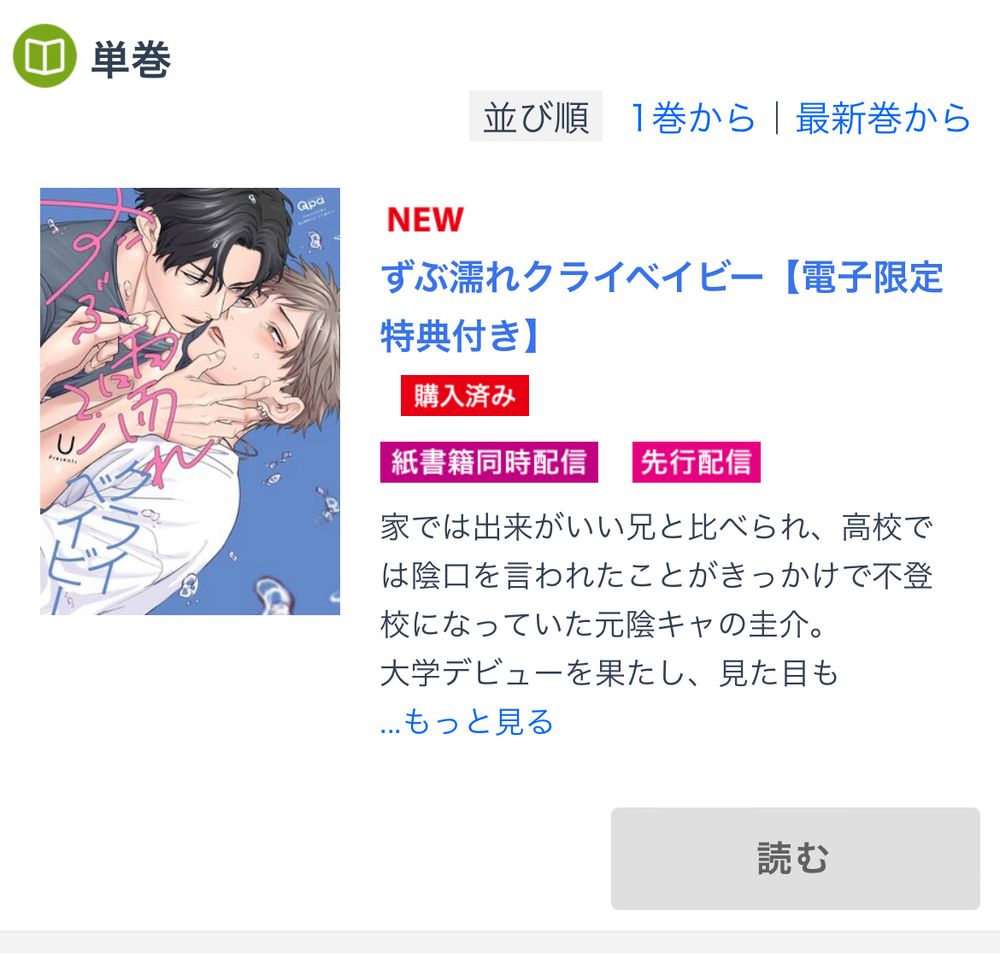Click the Qpa label logo on cover

pyautogui.click(x=311, y=204)
